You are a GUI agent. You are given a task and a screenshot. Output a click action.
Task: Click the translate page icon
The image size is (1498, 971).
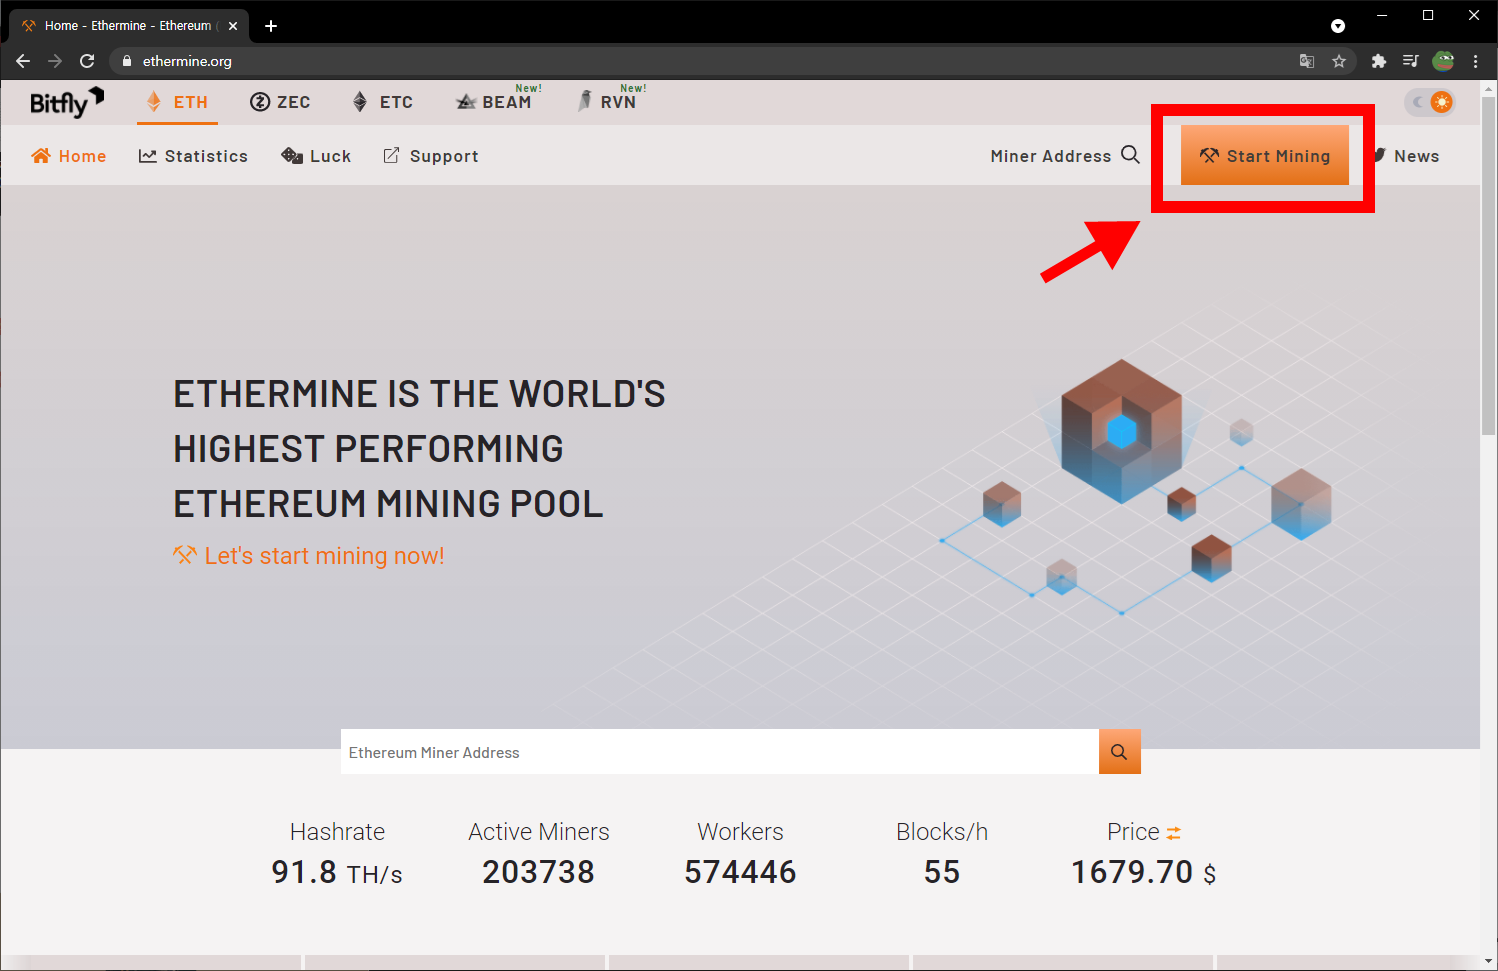pos(1307,61)
